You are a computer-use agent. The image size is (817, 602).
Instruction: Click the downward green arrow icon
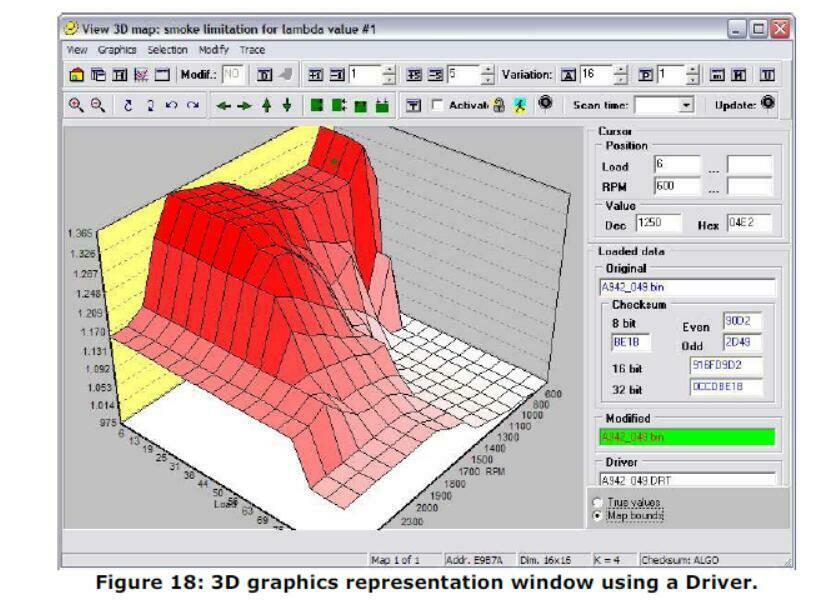pyautogui.click(x=285, y=104)
